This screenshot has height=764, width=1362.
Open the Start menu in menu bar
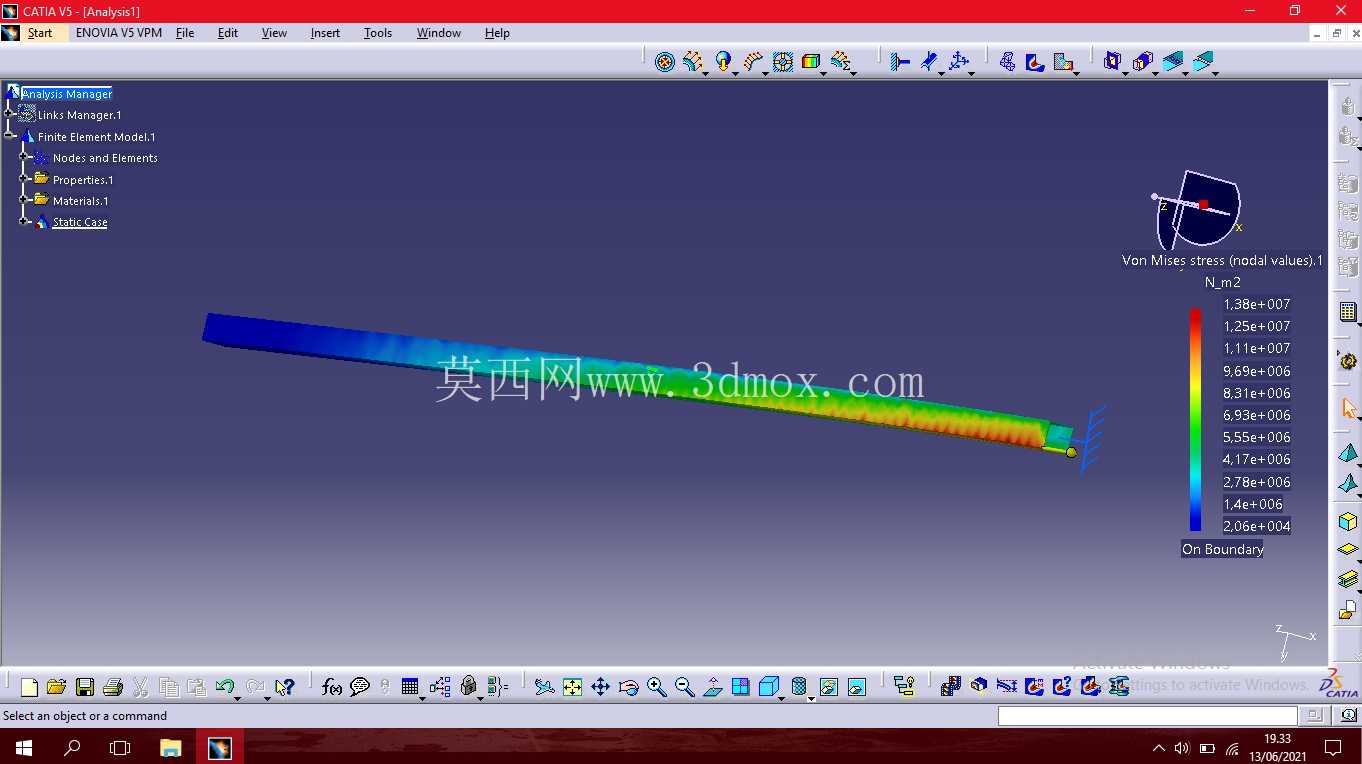click(40, 33)
